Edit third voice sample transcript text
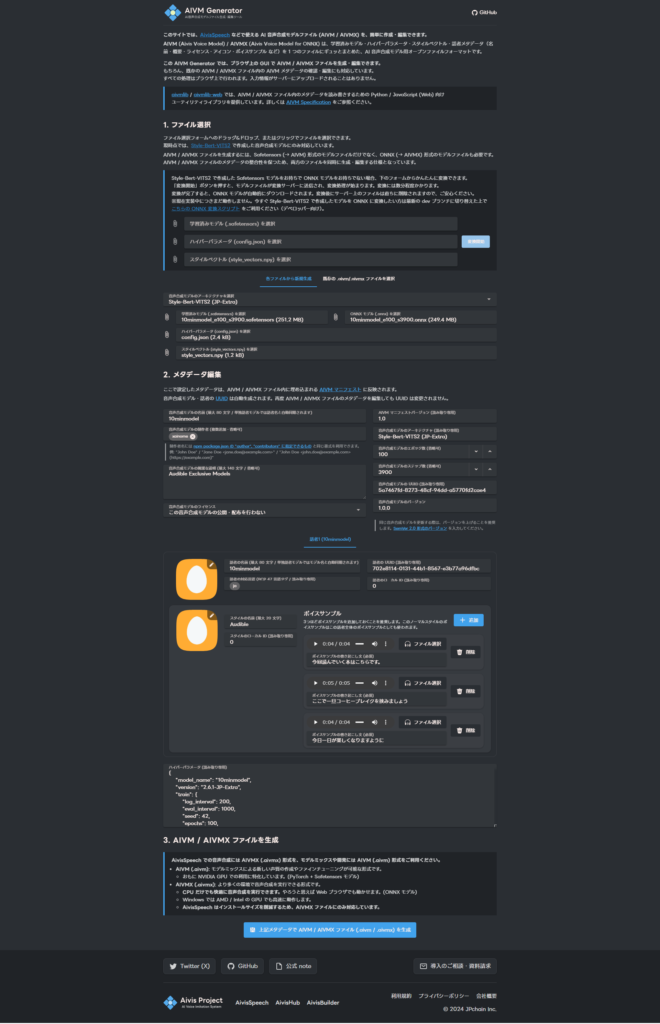660x1024 pixels. tap(376, 738)
